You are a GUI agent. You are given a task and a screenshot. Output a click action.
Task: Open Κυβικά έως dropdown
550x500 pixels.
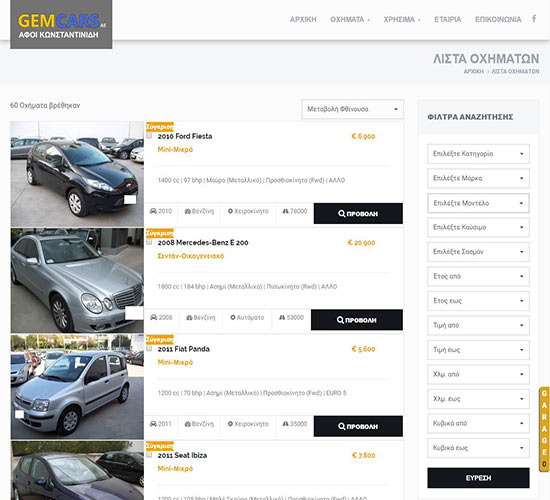click(x=478, y=448)
